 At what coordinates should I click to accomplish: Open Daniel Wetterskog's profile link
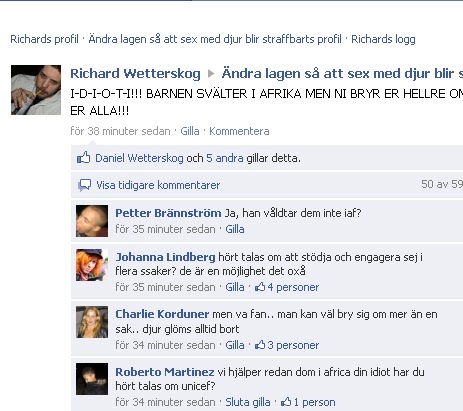[x=139, y=158]
